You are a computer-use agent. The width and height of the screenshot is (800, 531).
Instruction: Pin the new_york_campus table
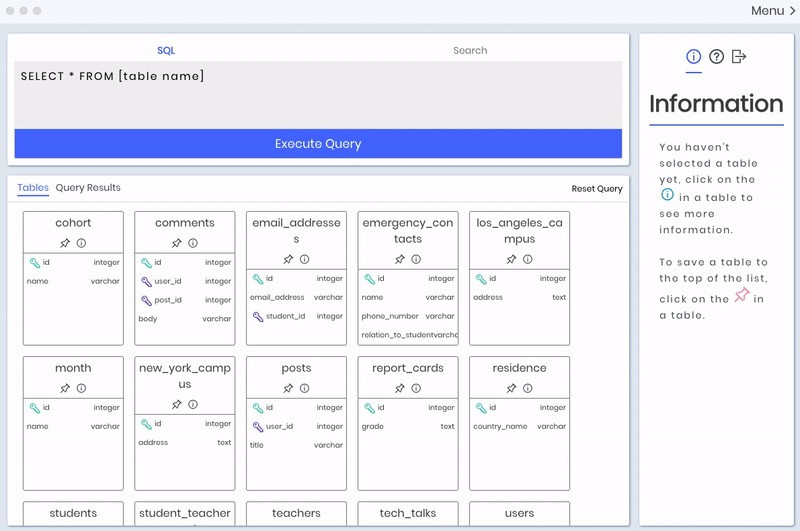[x=177, y=404]
